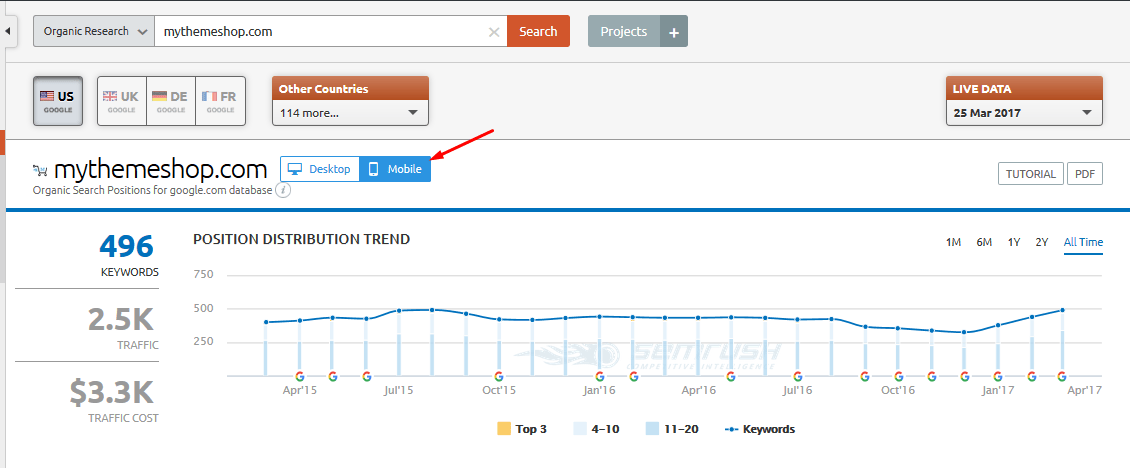
Task: Click the info icon beside database description
Action: click(x=283, y=190)
